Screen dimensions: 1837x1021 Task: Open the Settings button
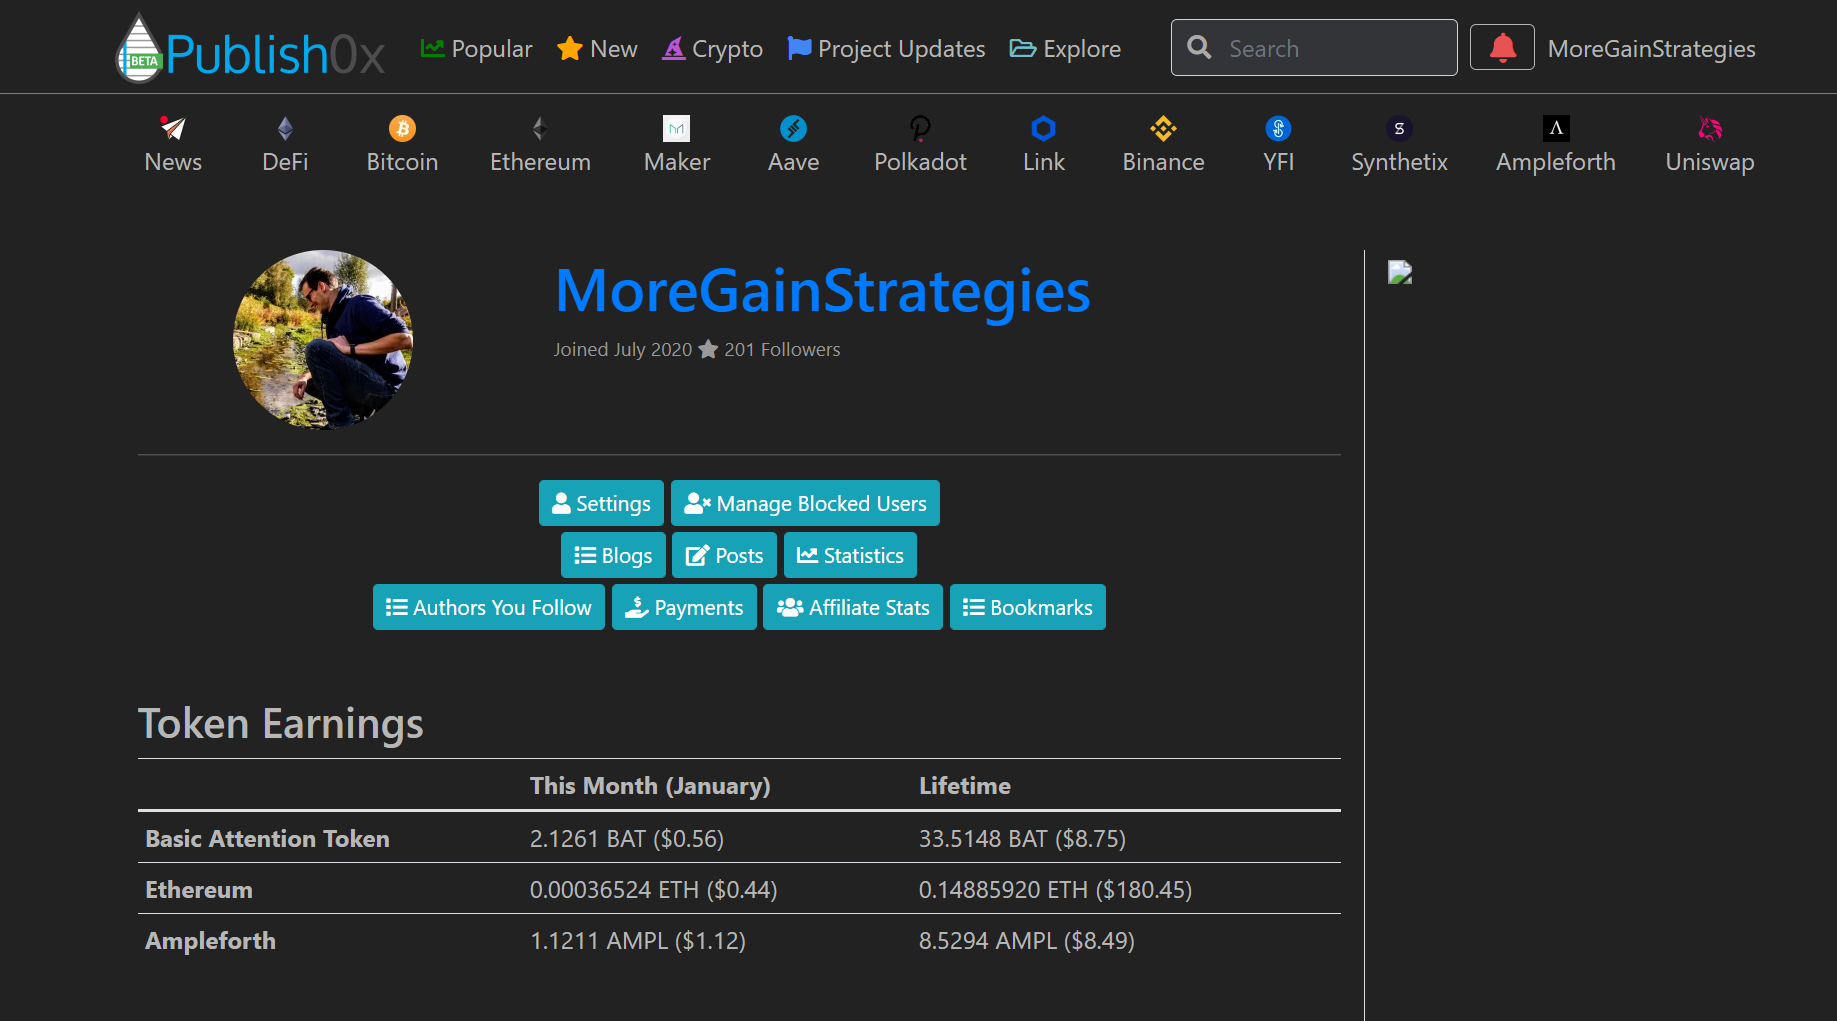tap(601, 503)
